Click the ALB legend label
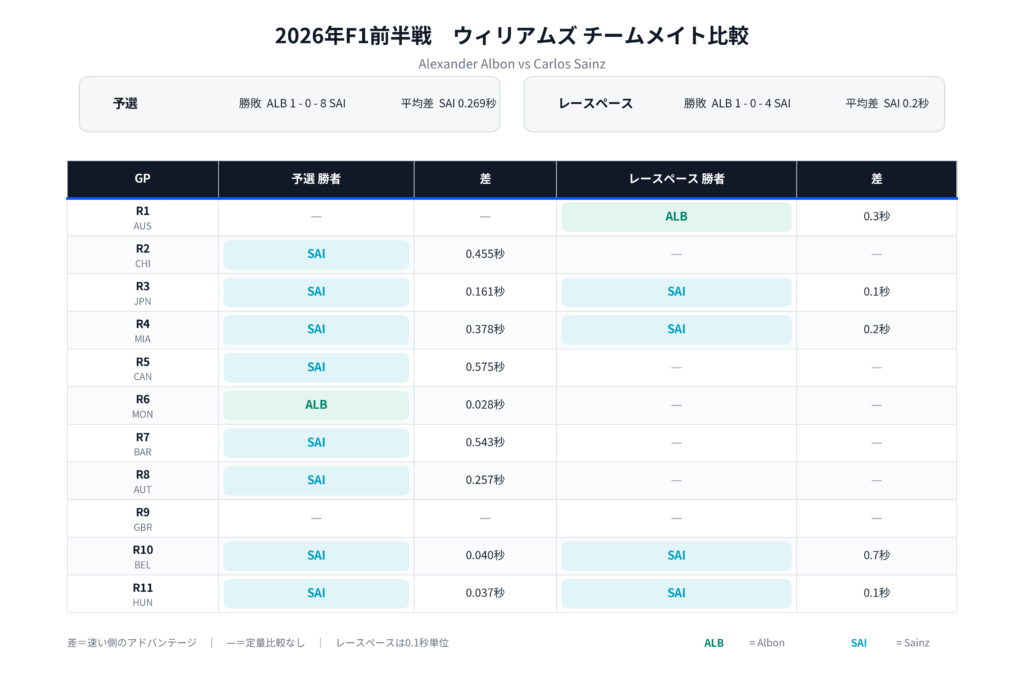This screenshot has width=1024, height=698. (714, 643)
